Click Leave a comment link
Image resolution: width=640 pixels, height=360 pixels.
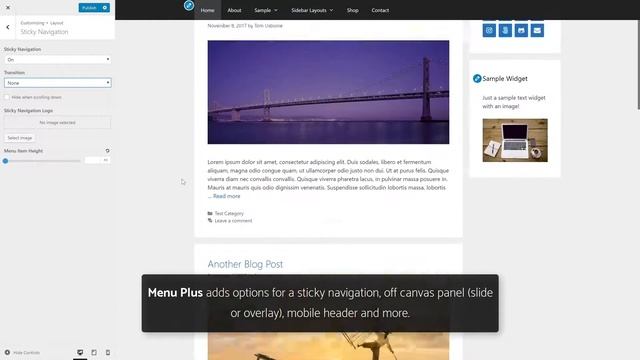[233, 221]
